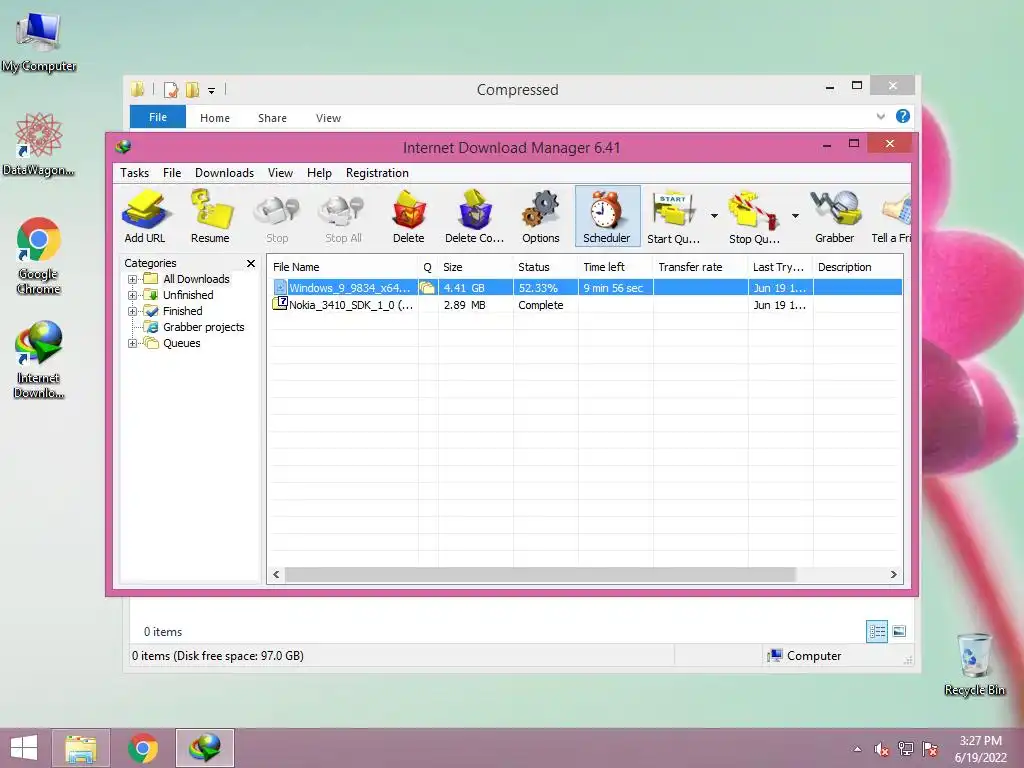Open the Stop Queue dropdown arrow
Screen dimensions: 1024x768
pos(795,216)
